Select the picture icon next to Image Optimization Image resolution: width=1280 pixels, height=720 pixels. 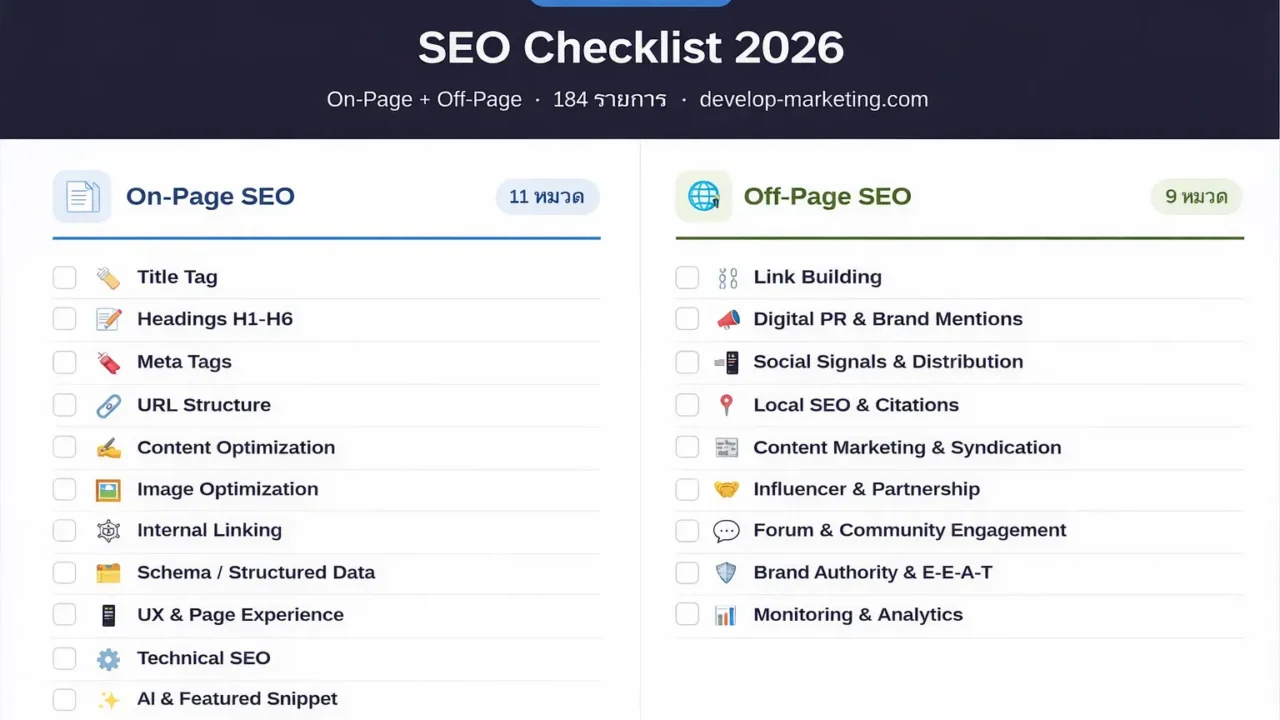pyautogui.click(x=108, y=489)
